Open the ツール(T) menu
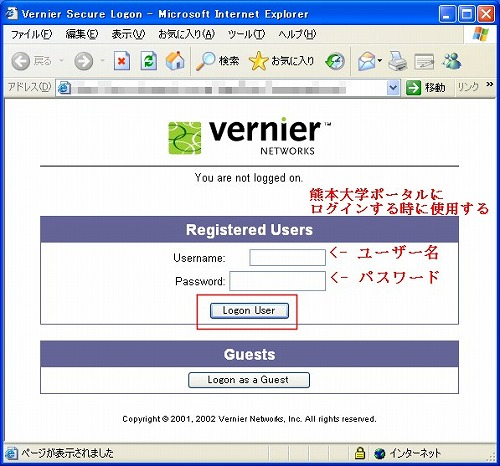The image size is (500, 466). tap(246, 34)
